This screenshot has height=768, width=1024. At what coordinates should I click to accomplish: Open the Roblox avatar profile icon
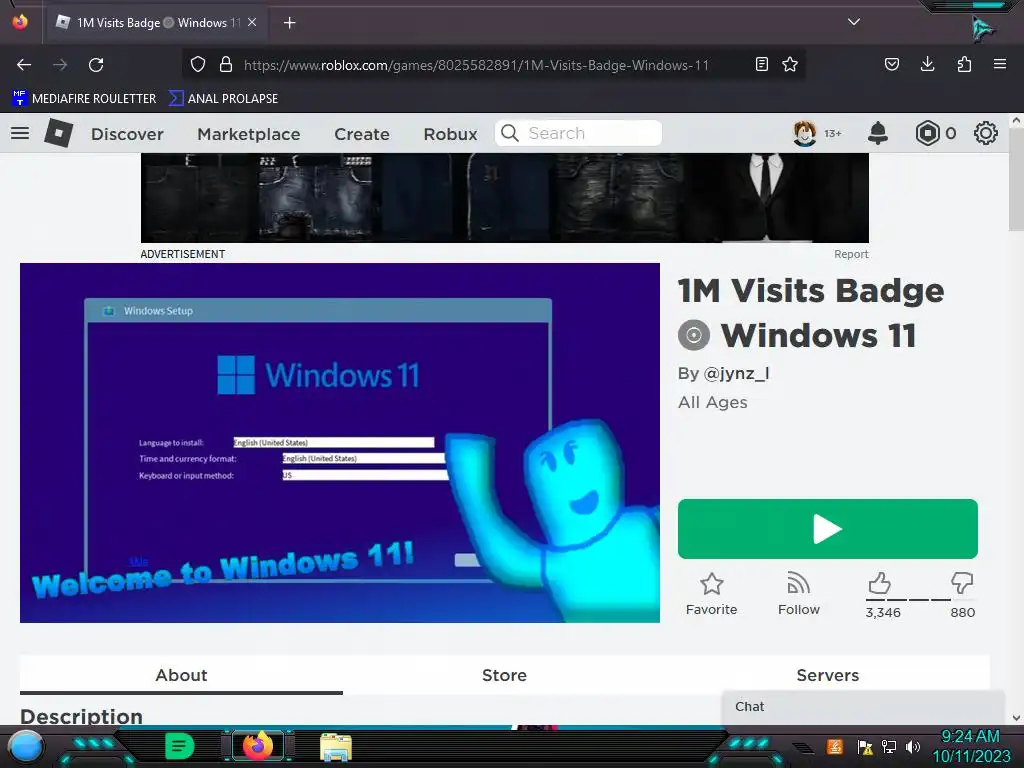pos(805,133)
